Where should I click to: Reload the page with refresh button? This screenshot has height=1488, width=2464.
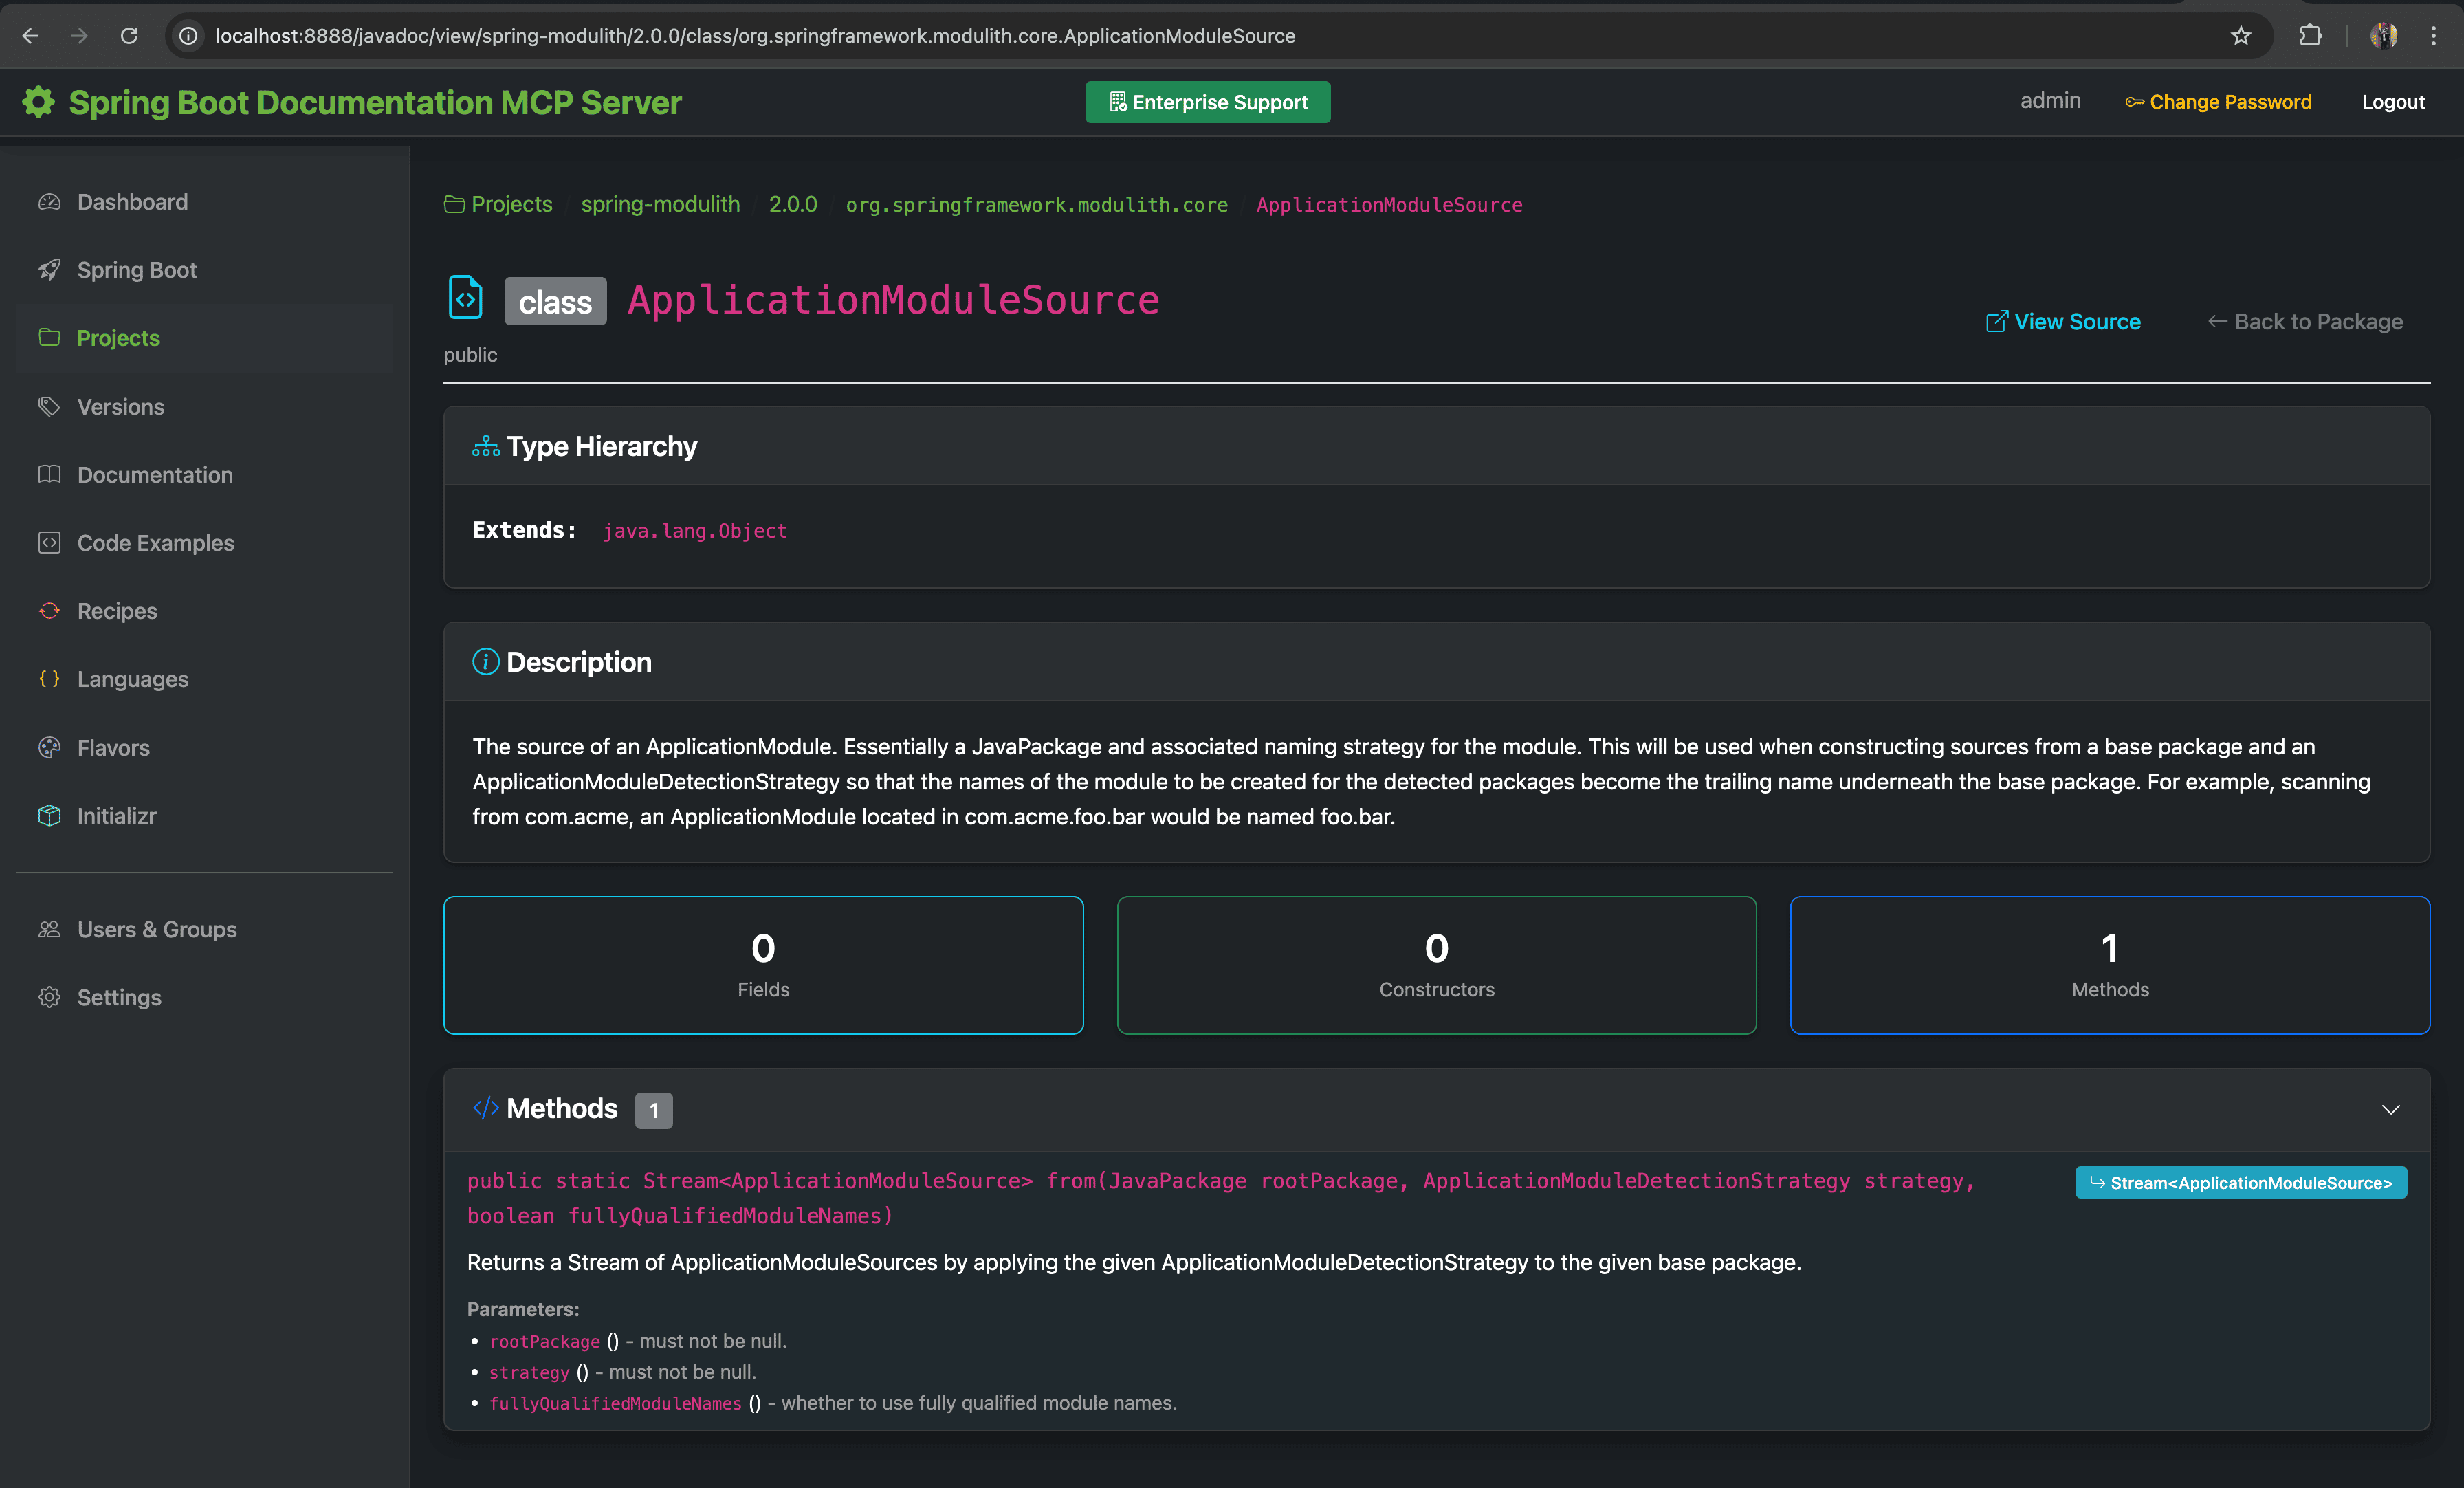pos(129,36)
